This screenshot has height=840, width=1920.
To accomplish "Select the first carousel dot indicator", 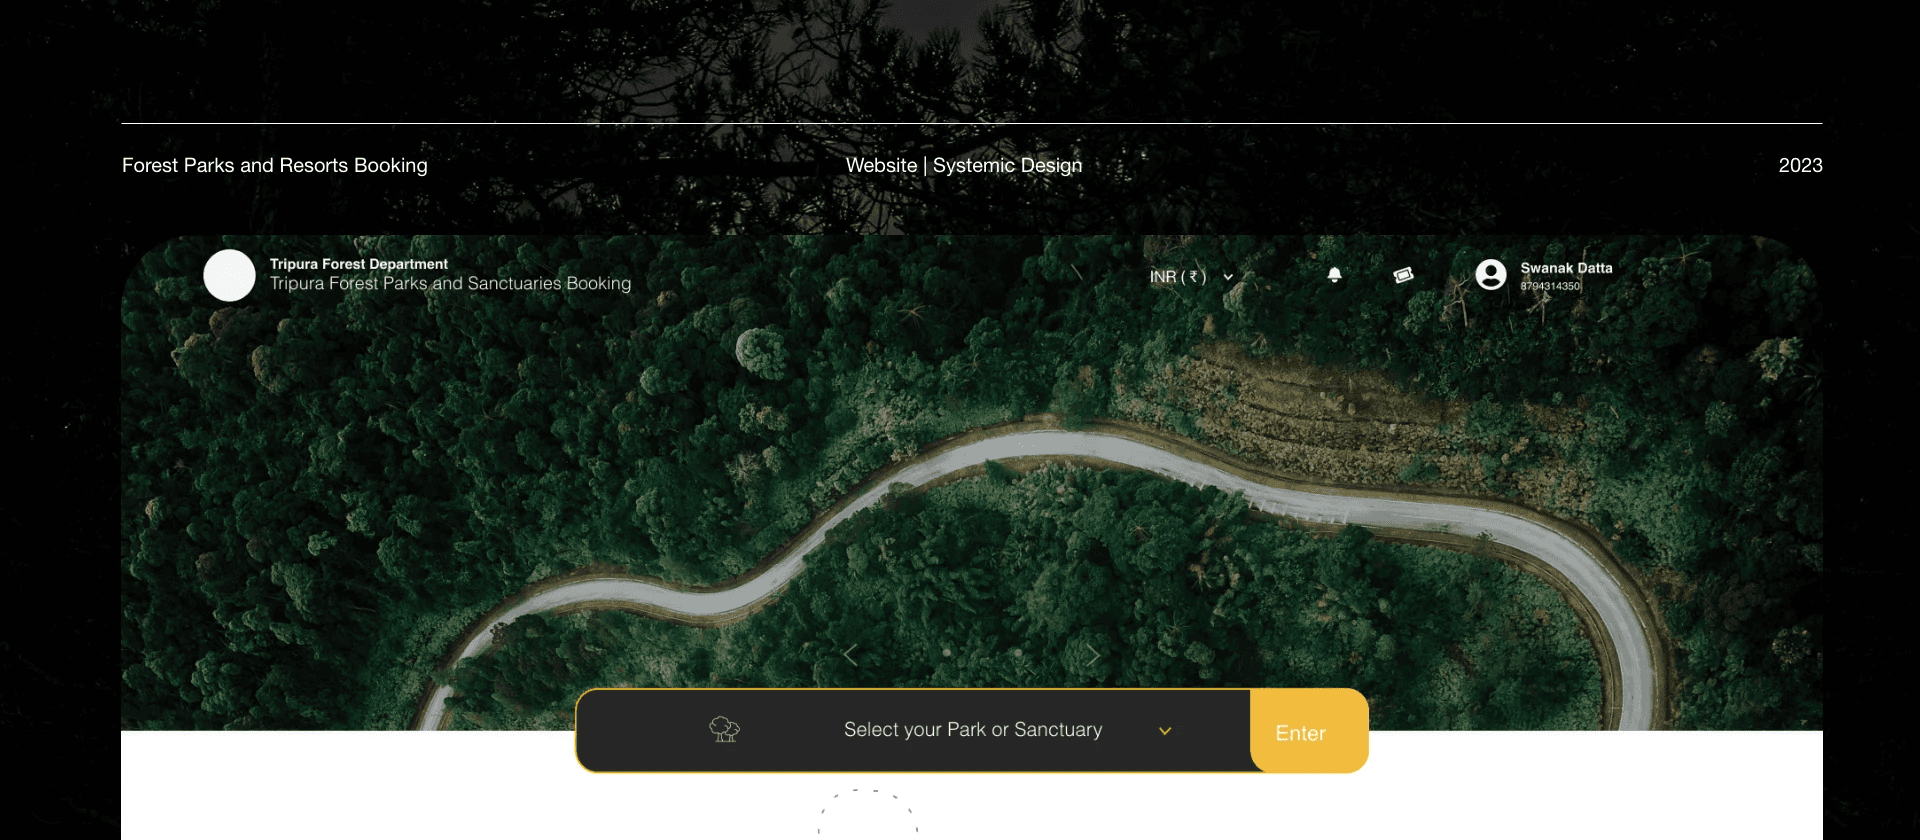I will coord(946,653).
